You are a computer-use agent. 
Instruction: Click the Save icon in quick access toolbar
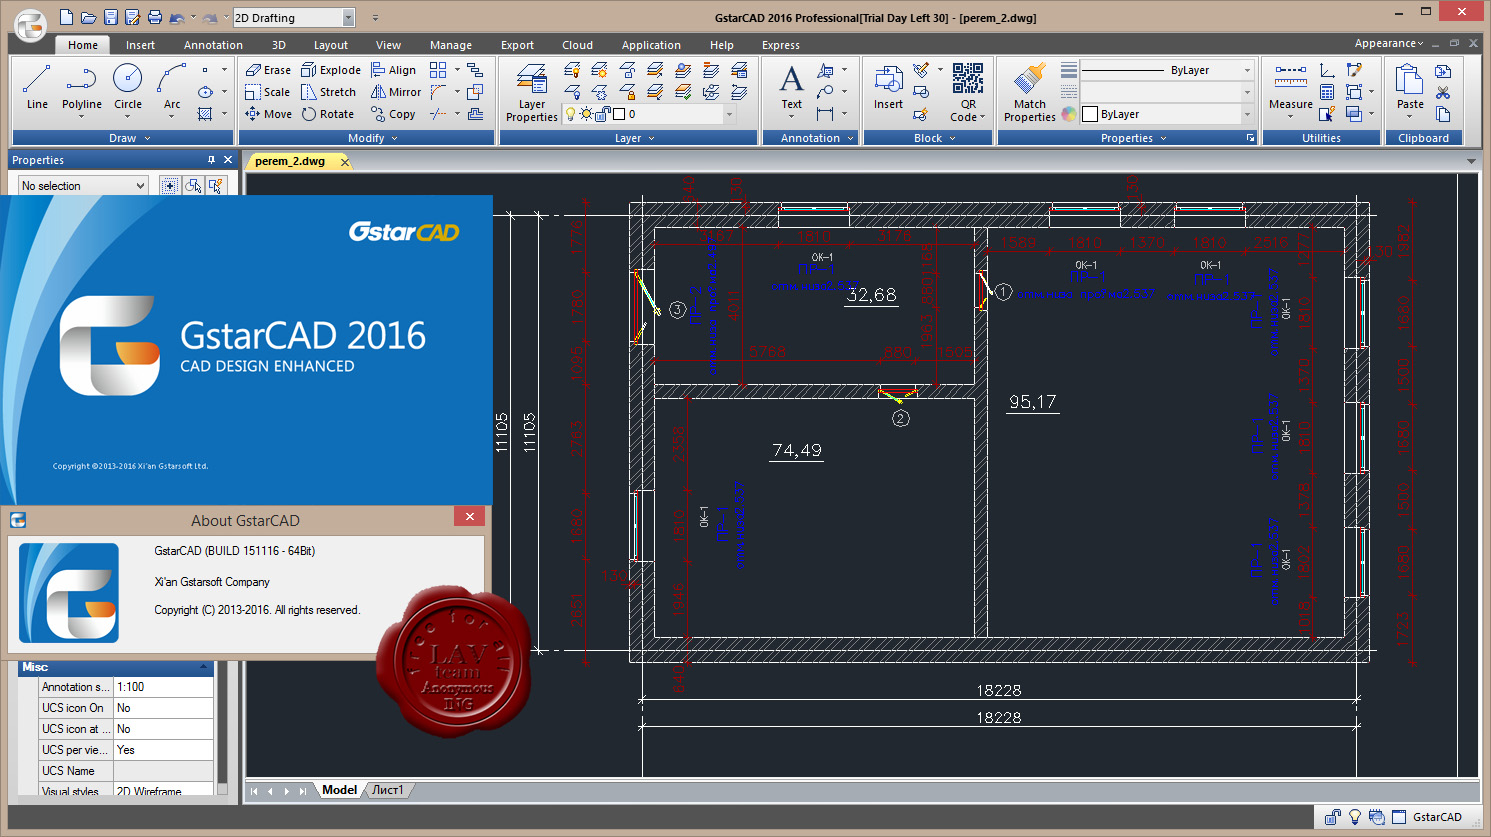pos(110,17)
